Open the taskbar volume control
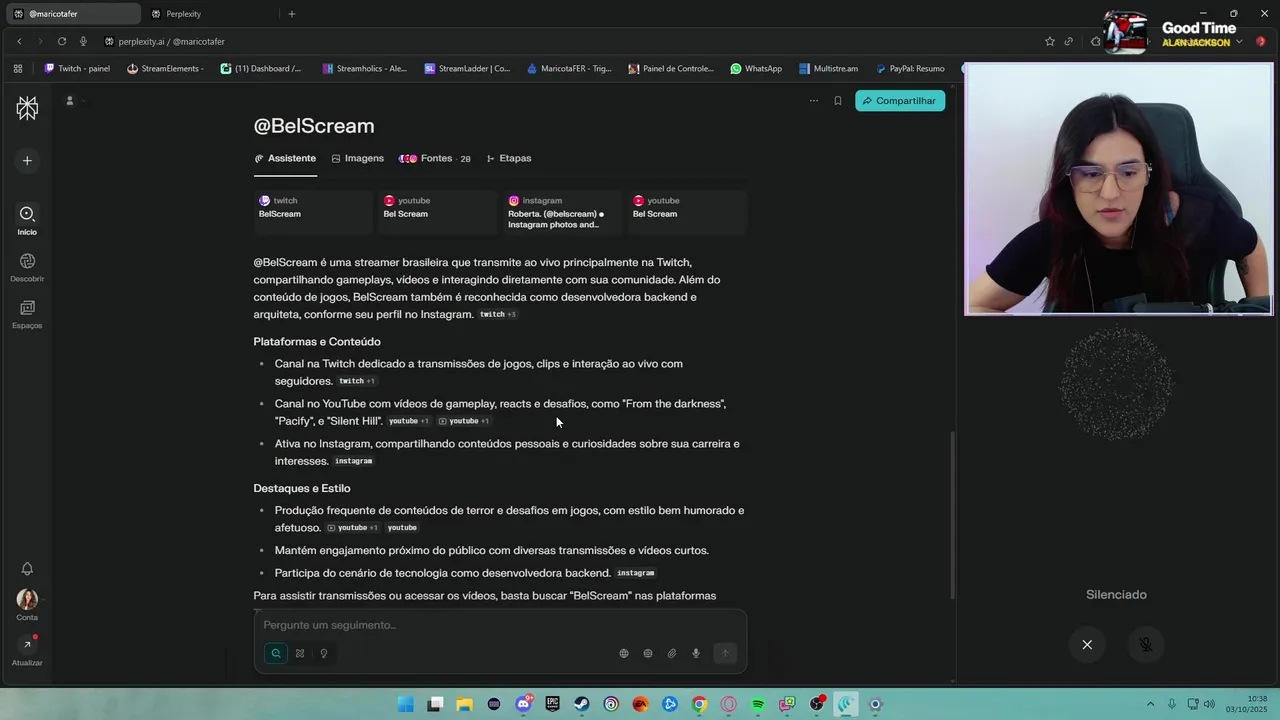The image size is (1280, 720). (1209, 704)
